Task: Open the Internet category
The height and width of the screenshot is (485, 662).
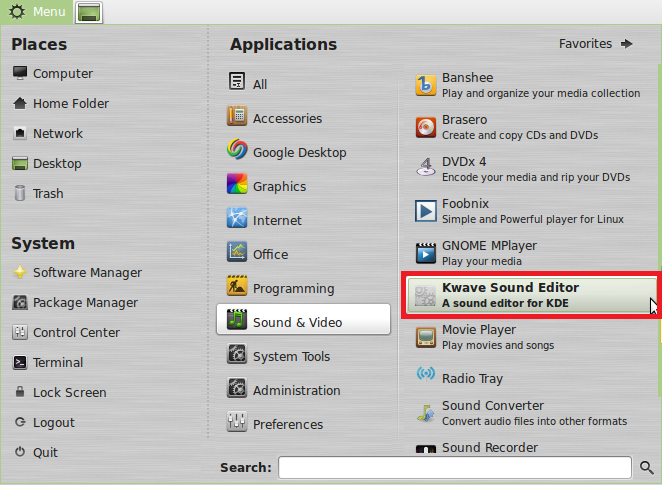Action: [303, 220]
